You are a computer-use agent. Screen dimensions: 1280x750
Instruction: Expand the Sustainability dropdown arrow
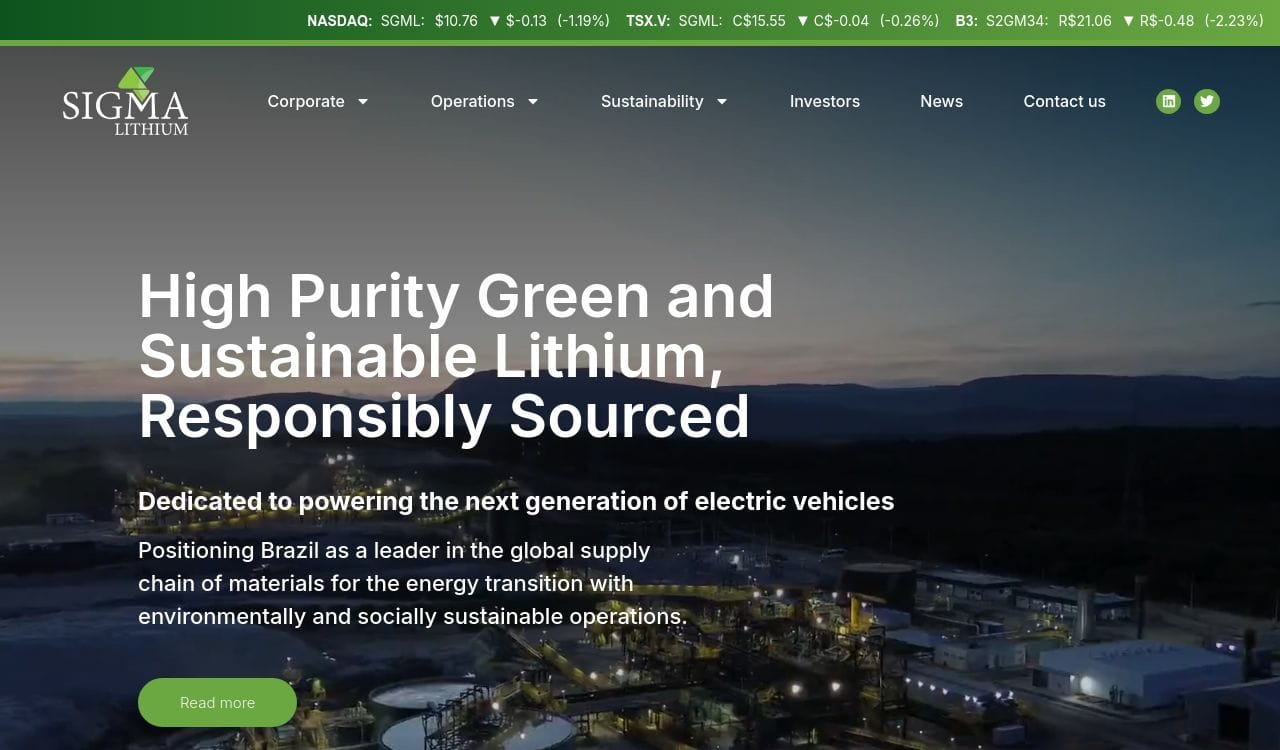pos(722,102)
